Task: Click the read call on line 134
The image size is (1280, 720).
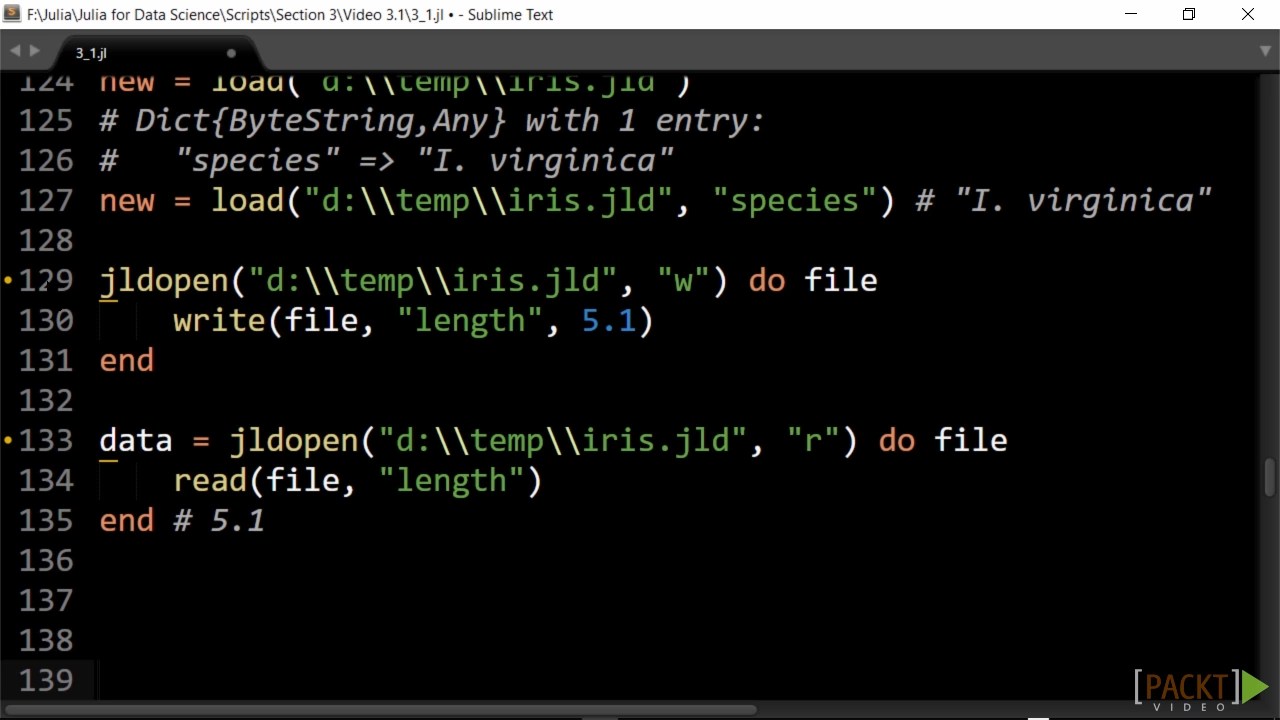Action: pyautogui.click(x=210, y=481)
